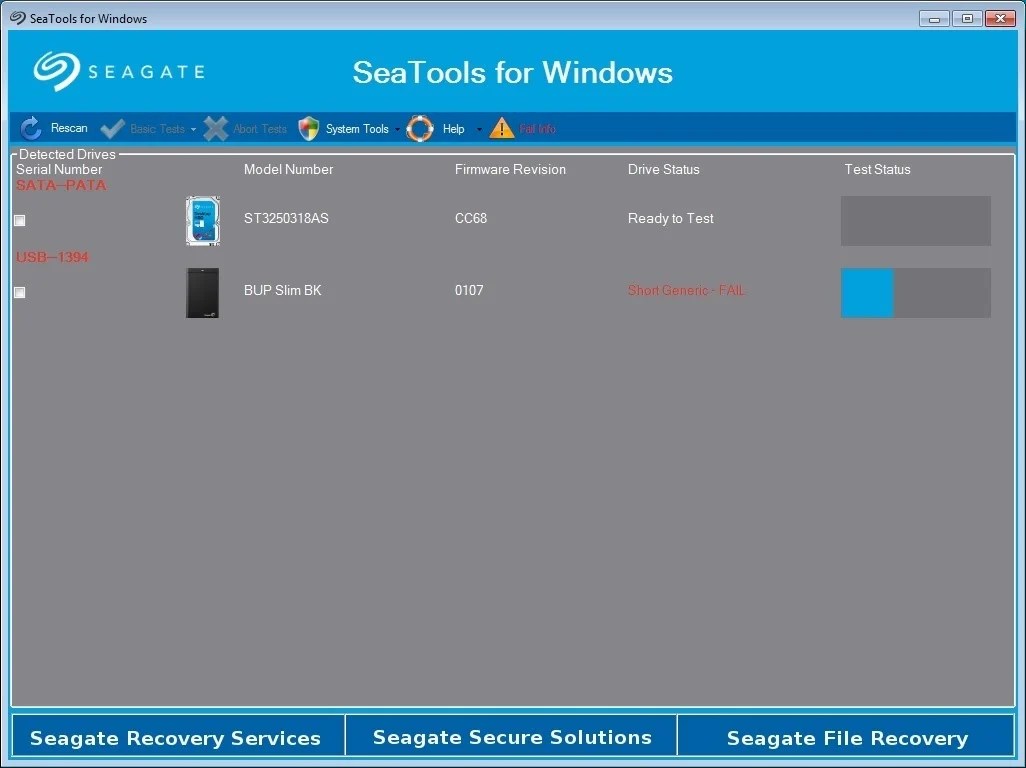Click the Abort Tests X icon
This screenshot has height=768, width=1026.
(216, 128)
